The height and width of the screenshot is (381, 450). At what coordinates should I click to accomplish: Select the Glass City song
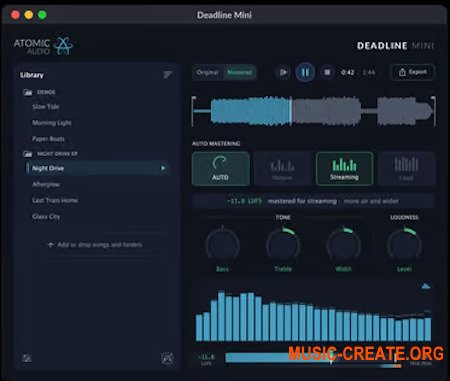[x=46, y=217]
